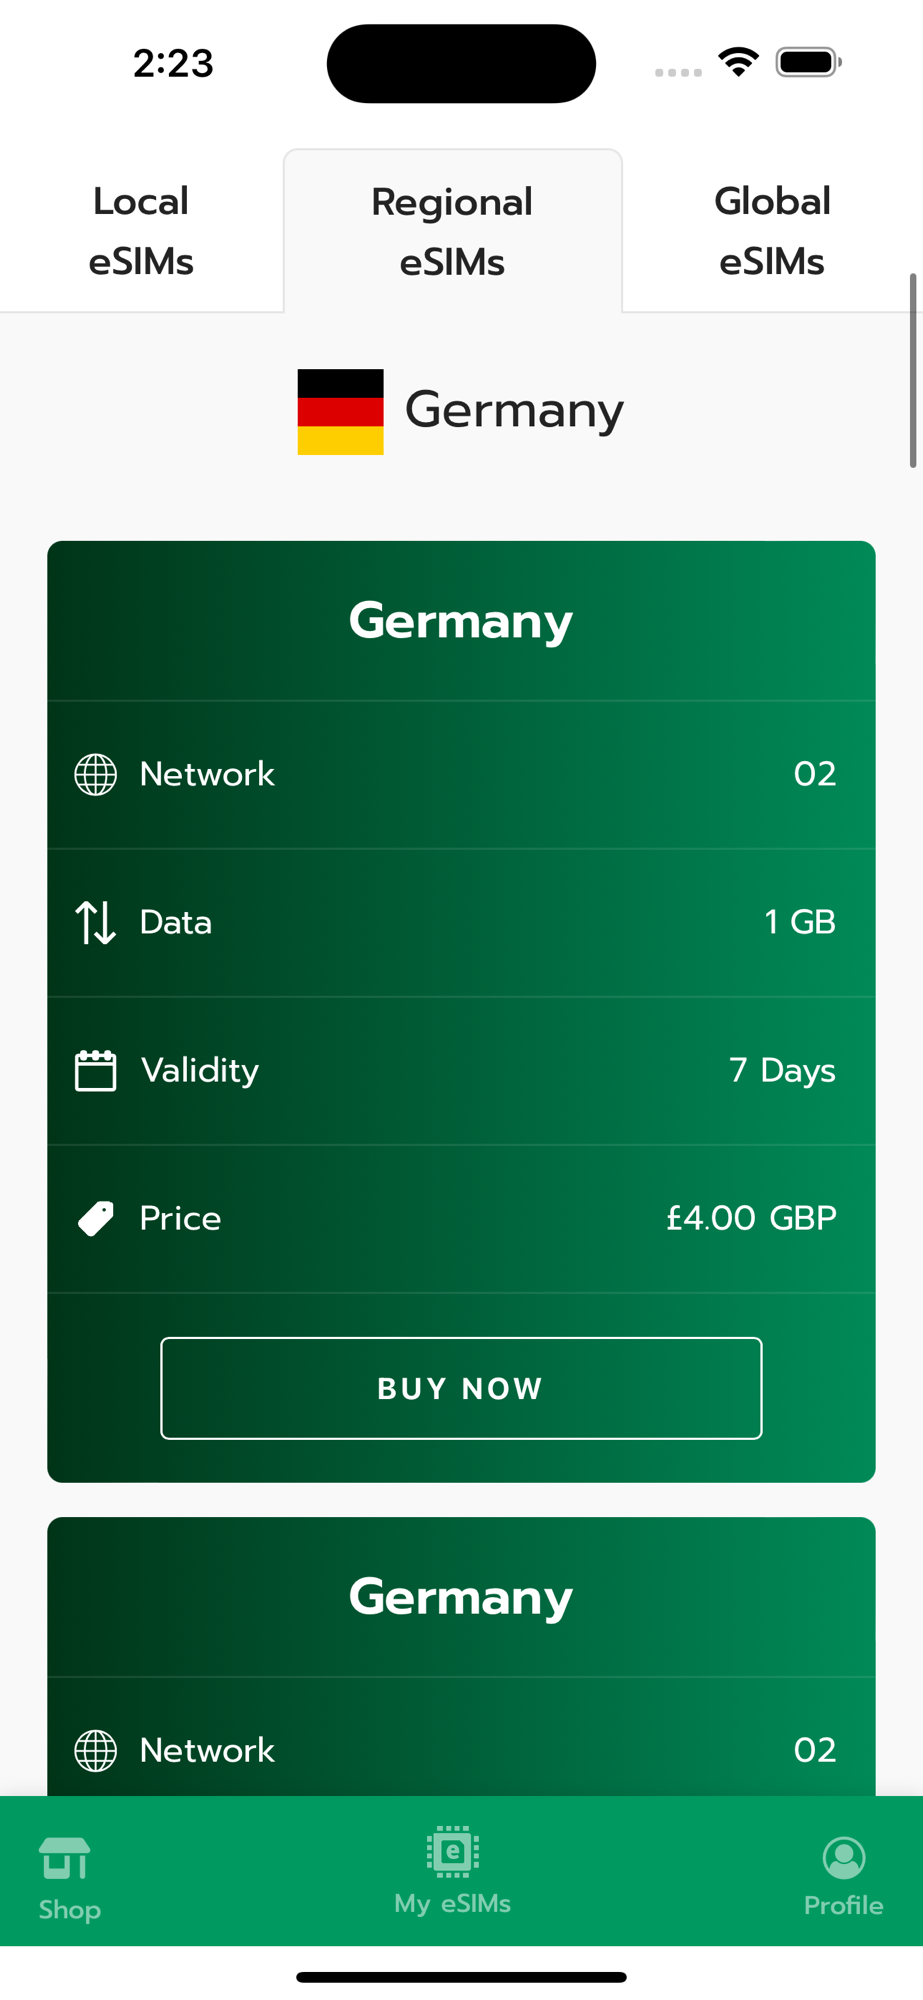
Task: Switch to the Local eSIMs tab
Action: pyautogui.click(x=141, y=231)
